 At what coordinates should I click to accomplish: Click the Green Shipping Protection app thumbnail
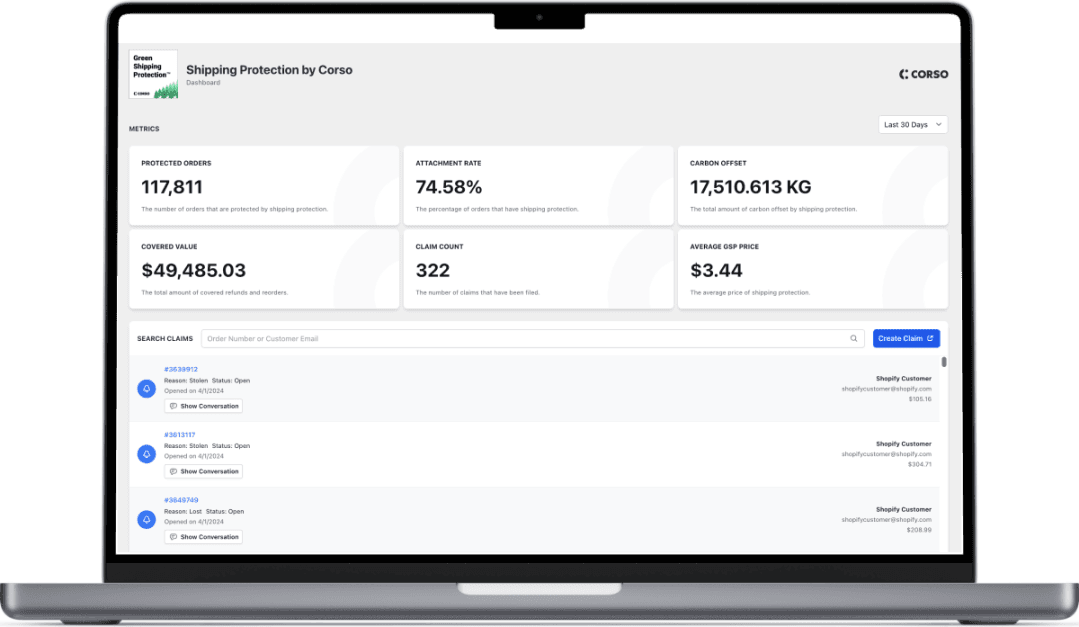[x=153, y=74]
